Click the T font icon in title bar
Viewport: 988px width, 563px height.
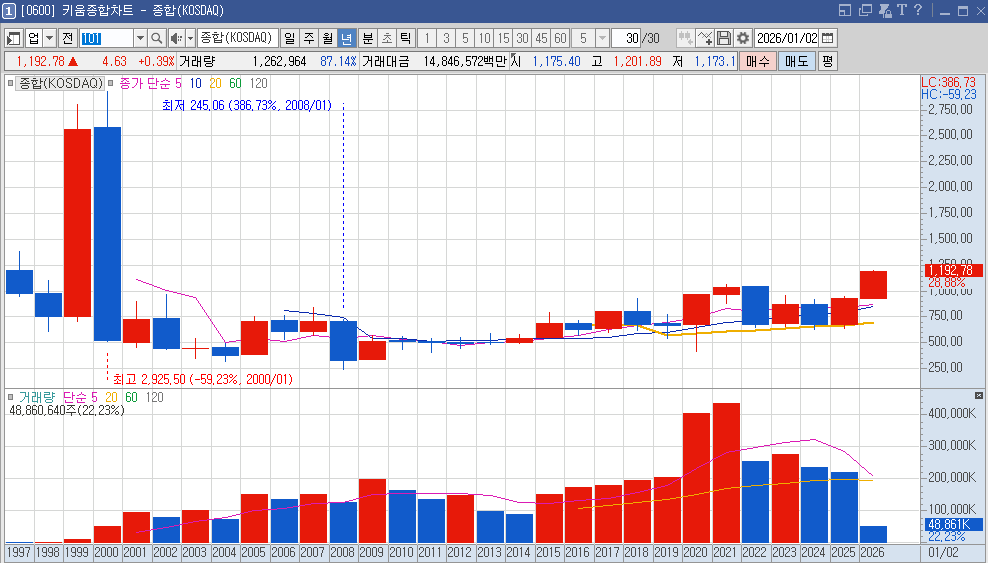[x=901, y=11]
